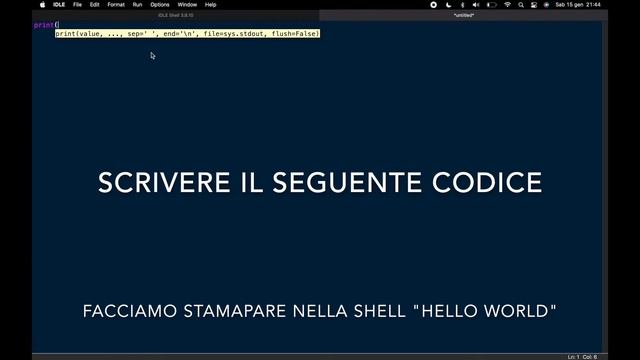Open the Options menu
The width and height of the screenshot is (640, 360).
(160, 5)
